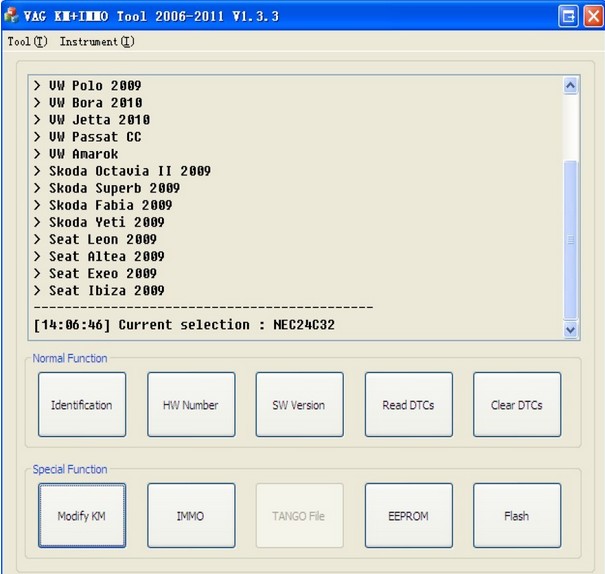Run Read DTCs
This screenshot has height=574, width=605.
click(409, 405)
